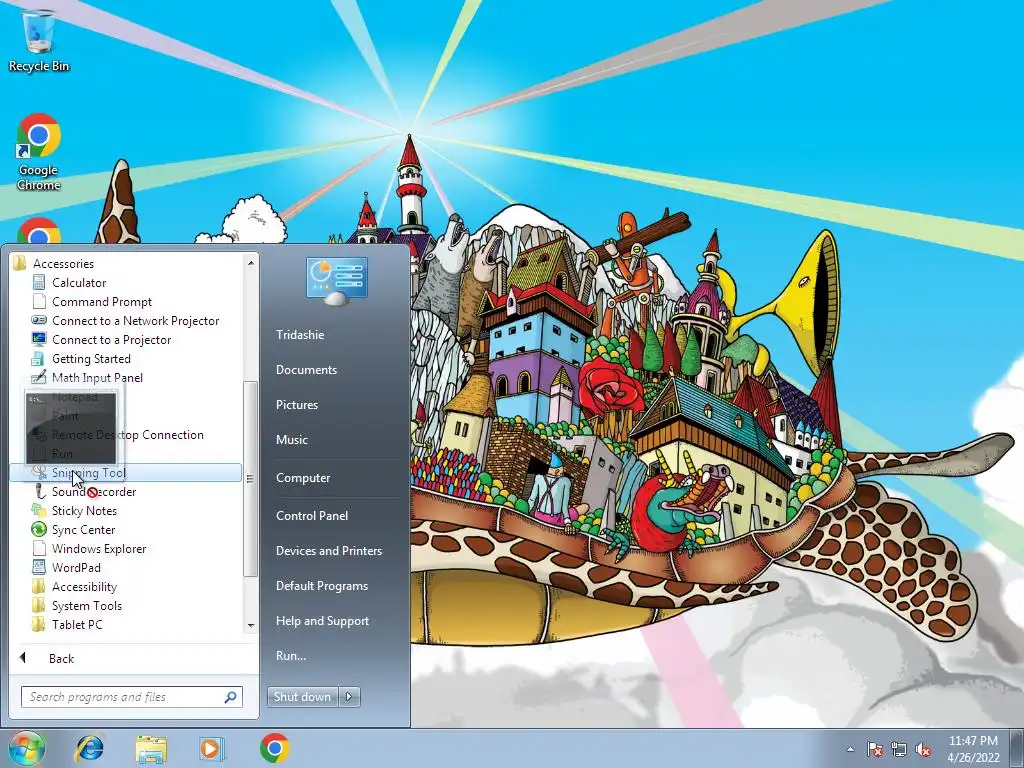Click the network tray icon
Viewport: 1024px width, 768px height.
pyautogui.click(x=899, y=749)
